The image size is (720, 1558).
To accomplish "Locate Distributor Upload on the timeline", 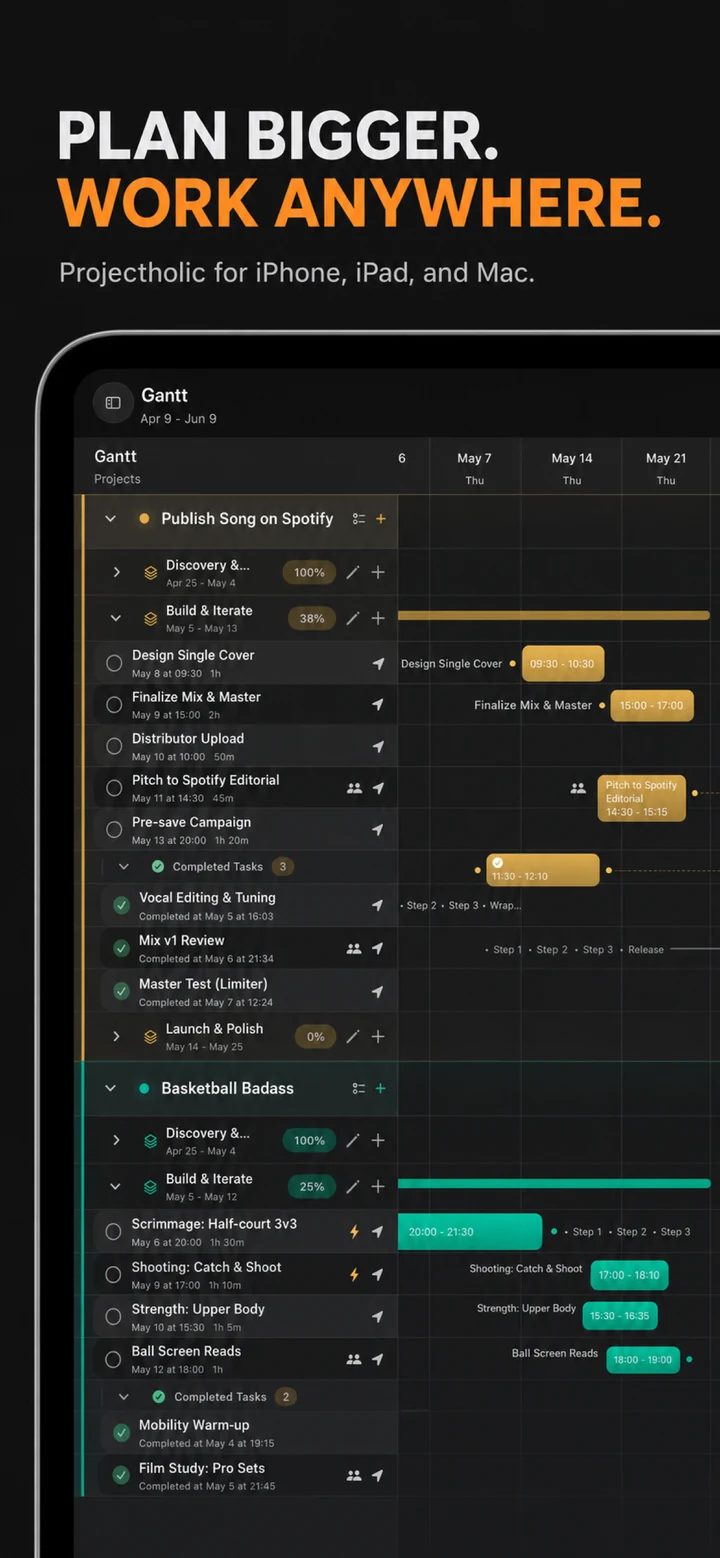I will (378, 747).
